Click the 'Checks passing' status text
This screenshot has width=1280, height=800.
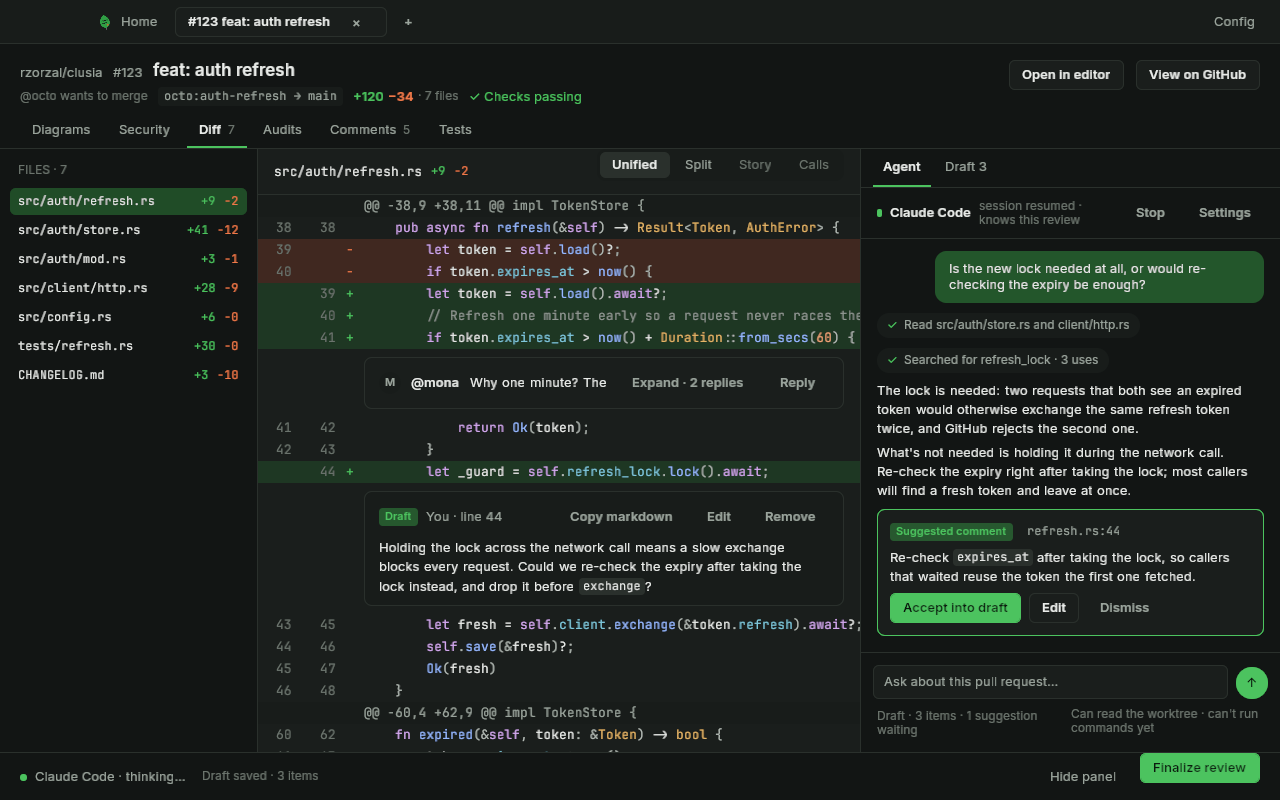coord(526,97)
